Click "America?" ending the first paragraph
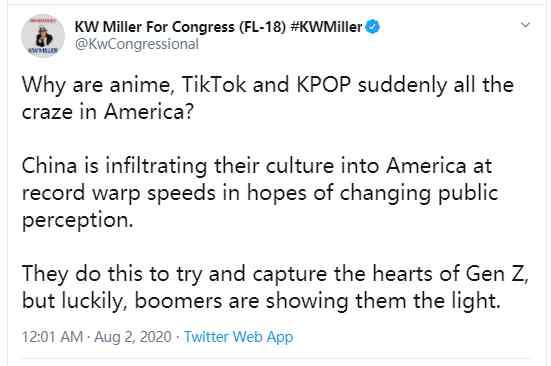 (149, 112)
